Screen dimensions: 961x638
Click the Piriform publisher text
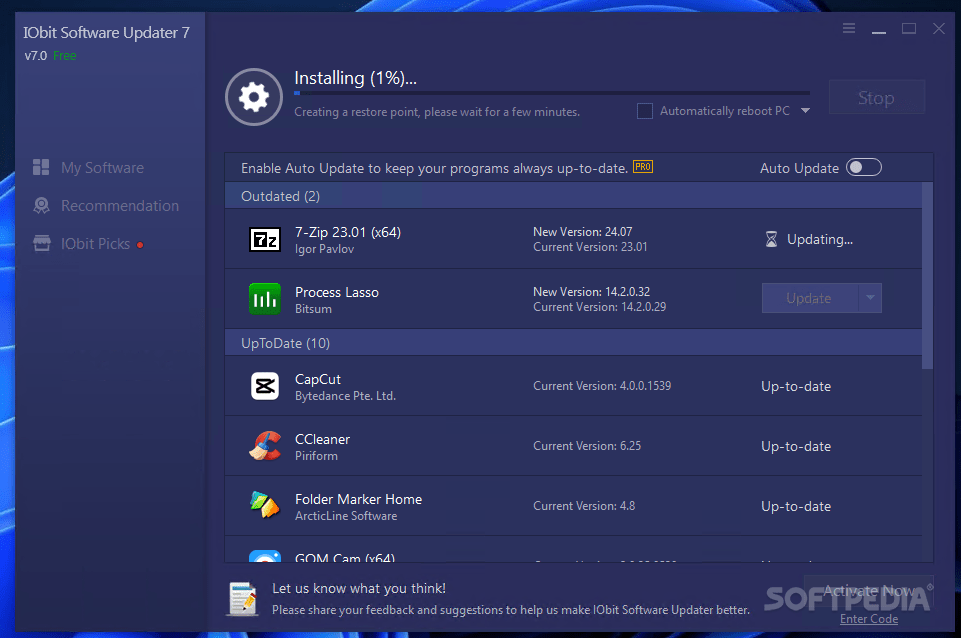pyautogui.click(x=316, y=456)
